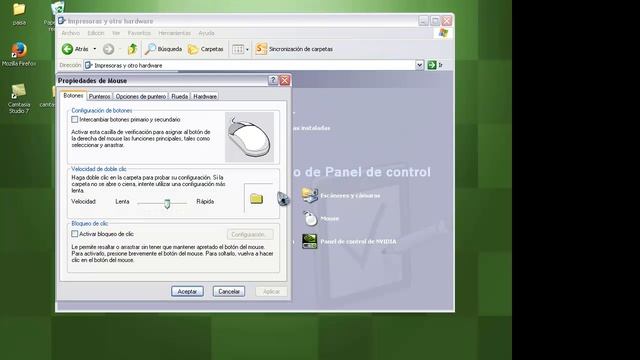Click the Mouse link text
The width and height of the screenshot is (640, 360).
click(329, 218)
